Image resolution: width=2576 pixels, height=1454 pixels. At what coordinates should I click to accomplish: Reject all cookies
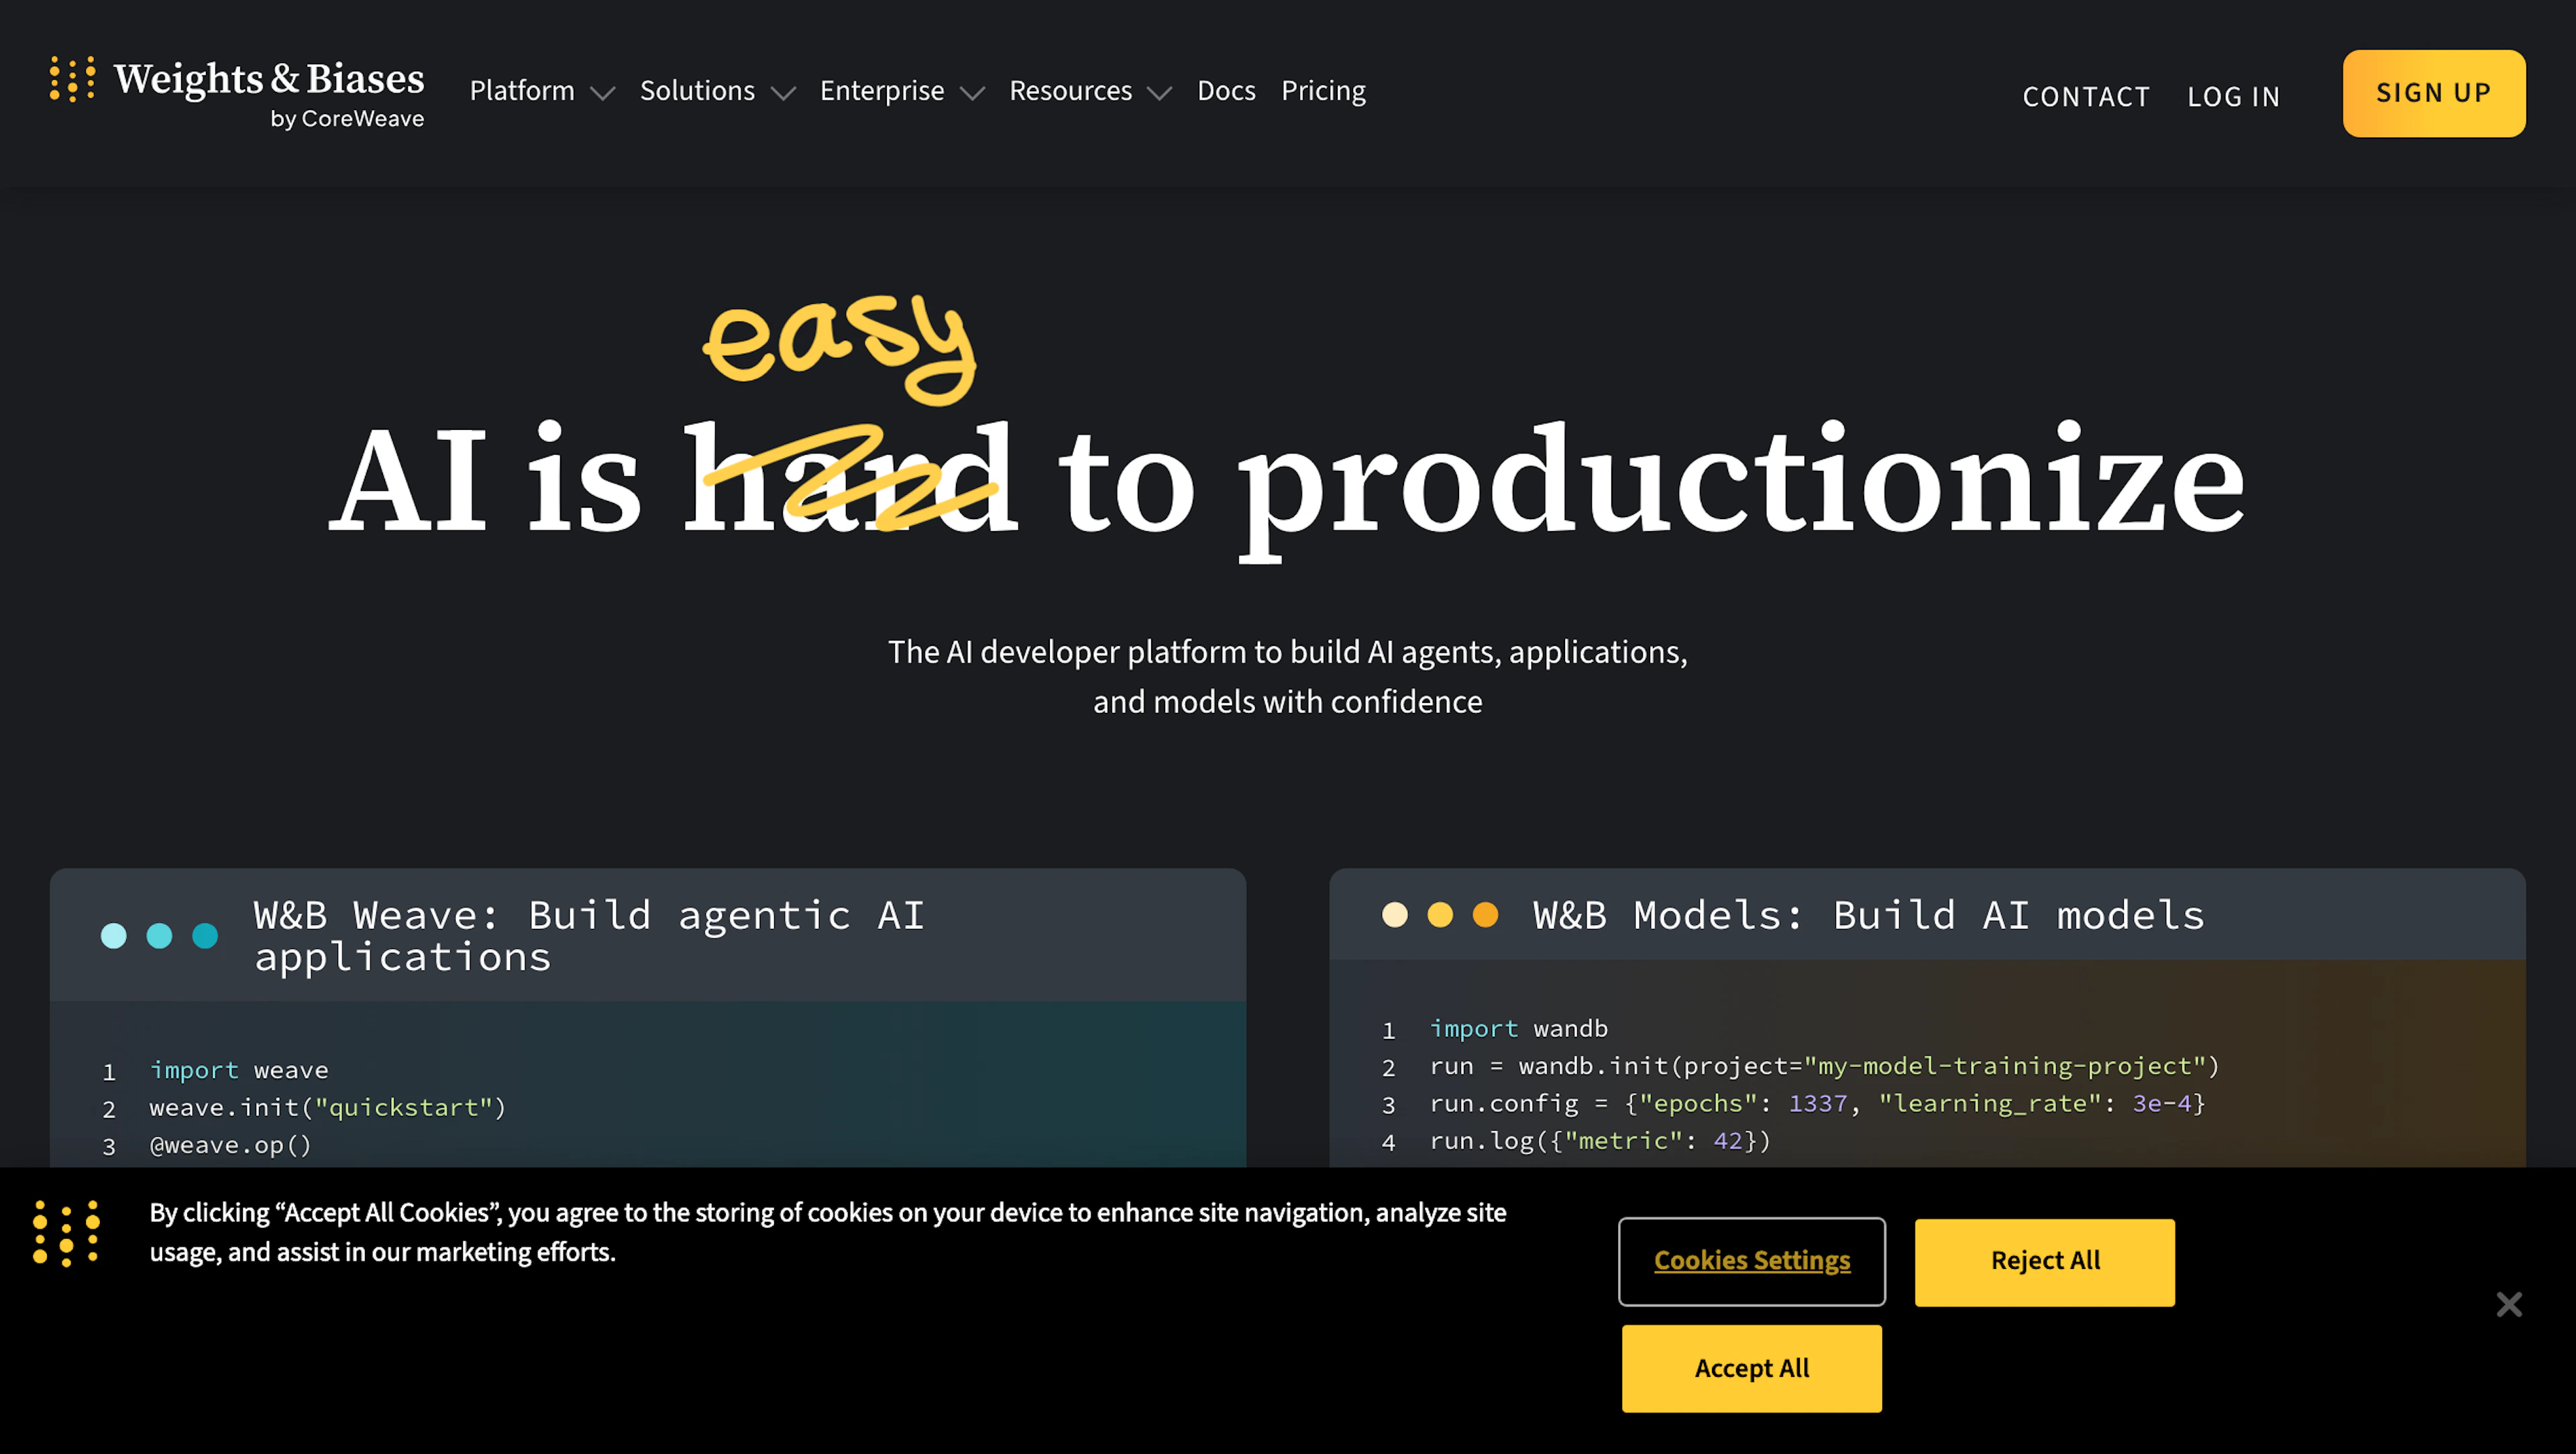(2044, 1261)
